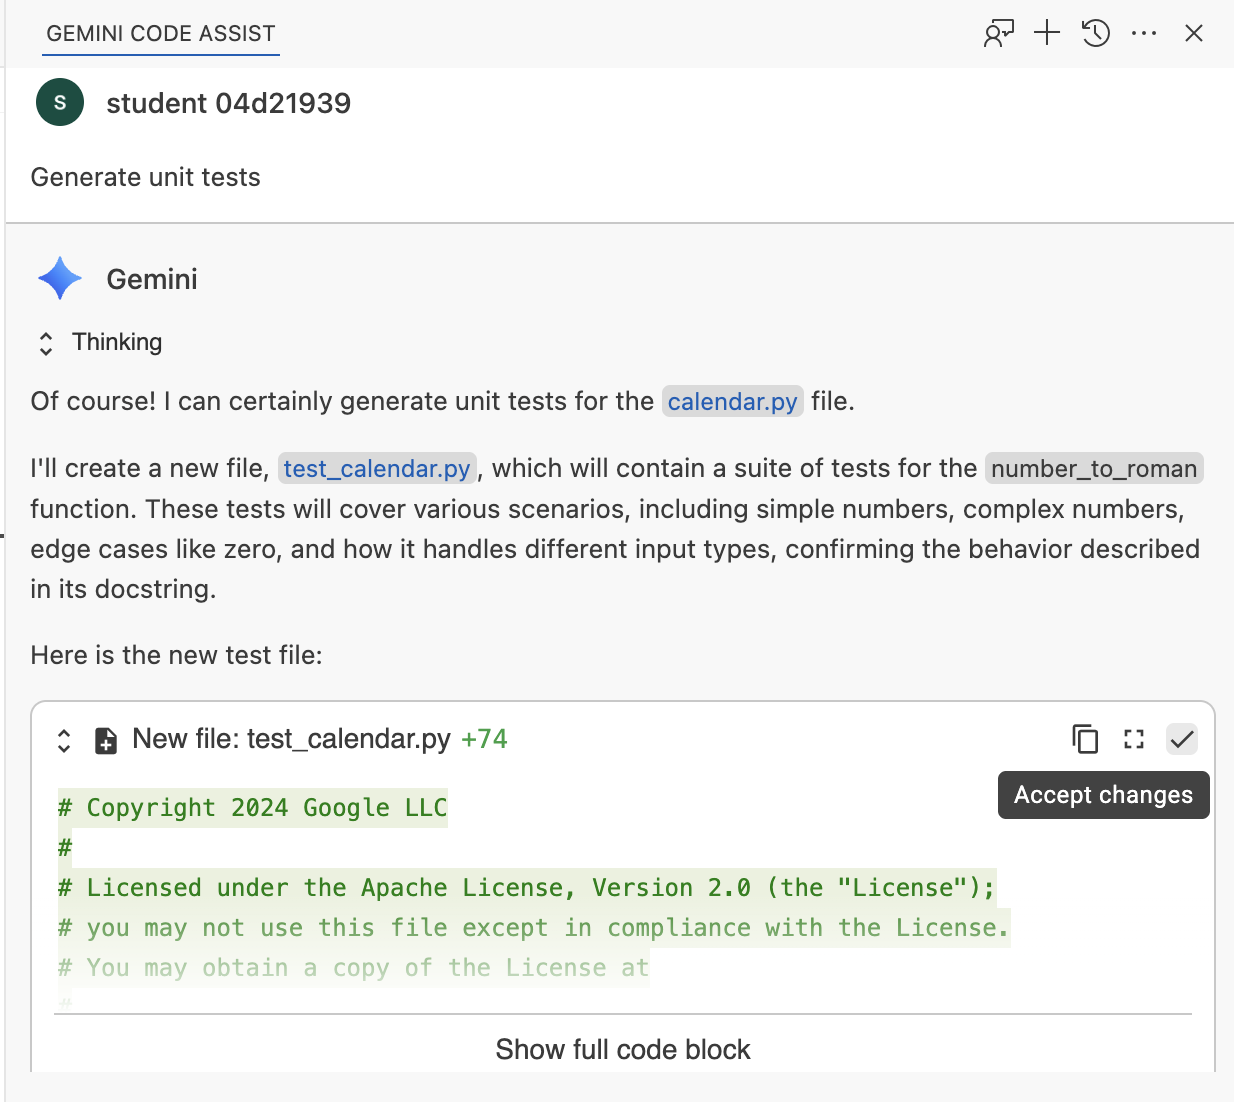Viewport: 1234px width, 1102px height.
Task: Select the Gemini Code Assist tab
Action: click(x=161, y=34)
